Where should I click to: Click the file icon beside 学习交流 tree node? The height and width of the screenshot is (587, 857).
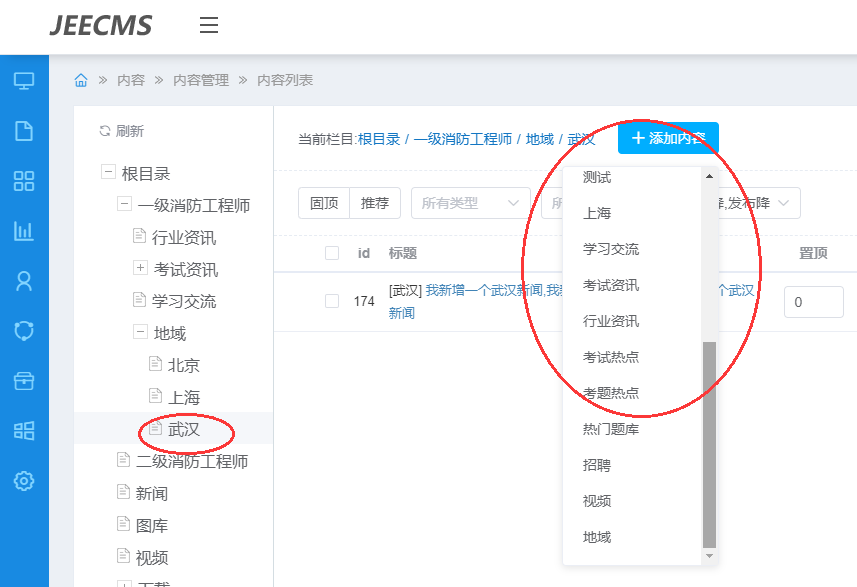[x=139, y=300]
